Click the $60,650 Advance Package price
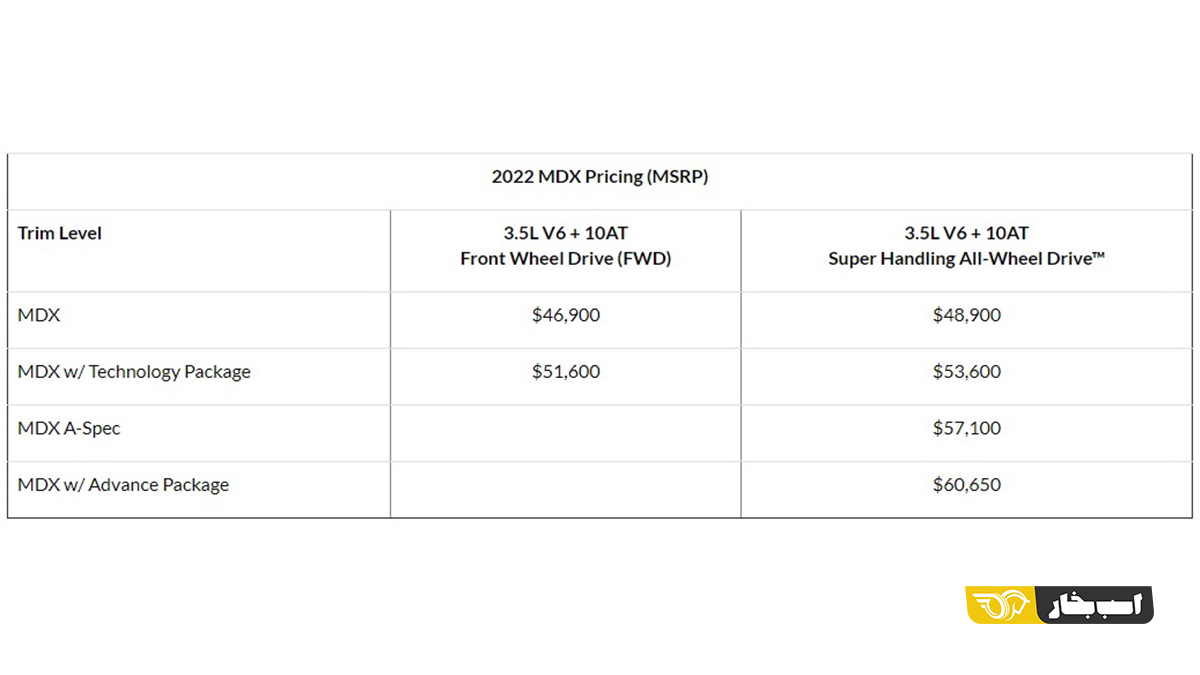 [966, 485]
